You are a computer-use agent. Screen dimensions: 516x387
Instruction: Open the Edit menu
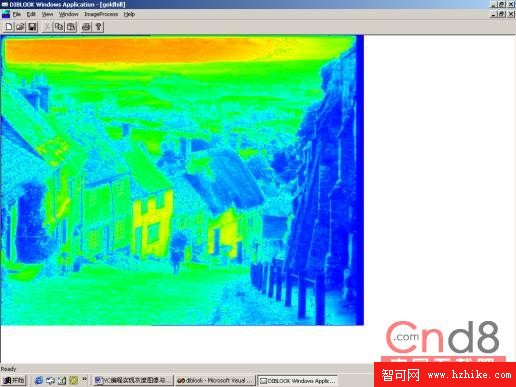(31, 14)
